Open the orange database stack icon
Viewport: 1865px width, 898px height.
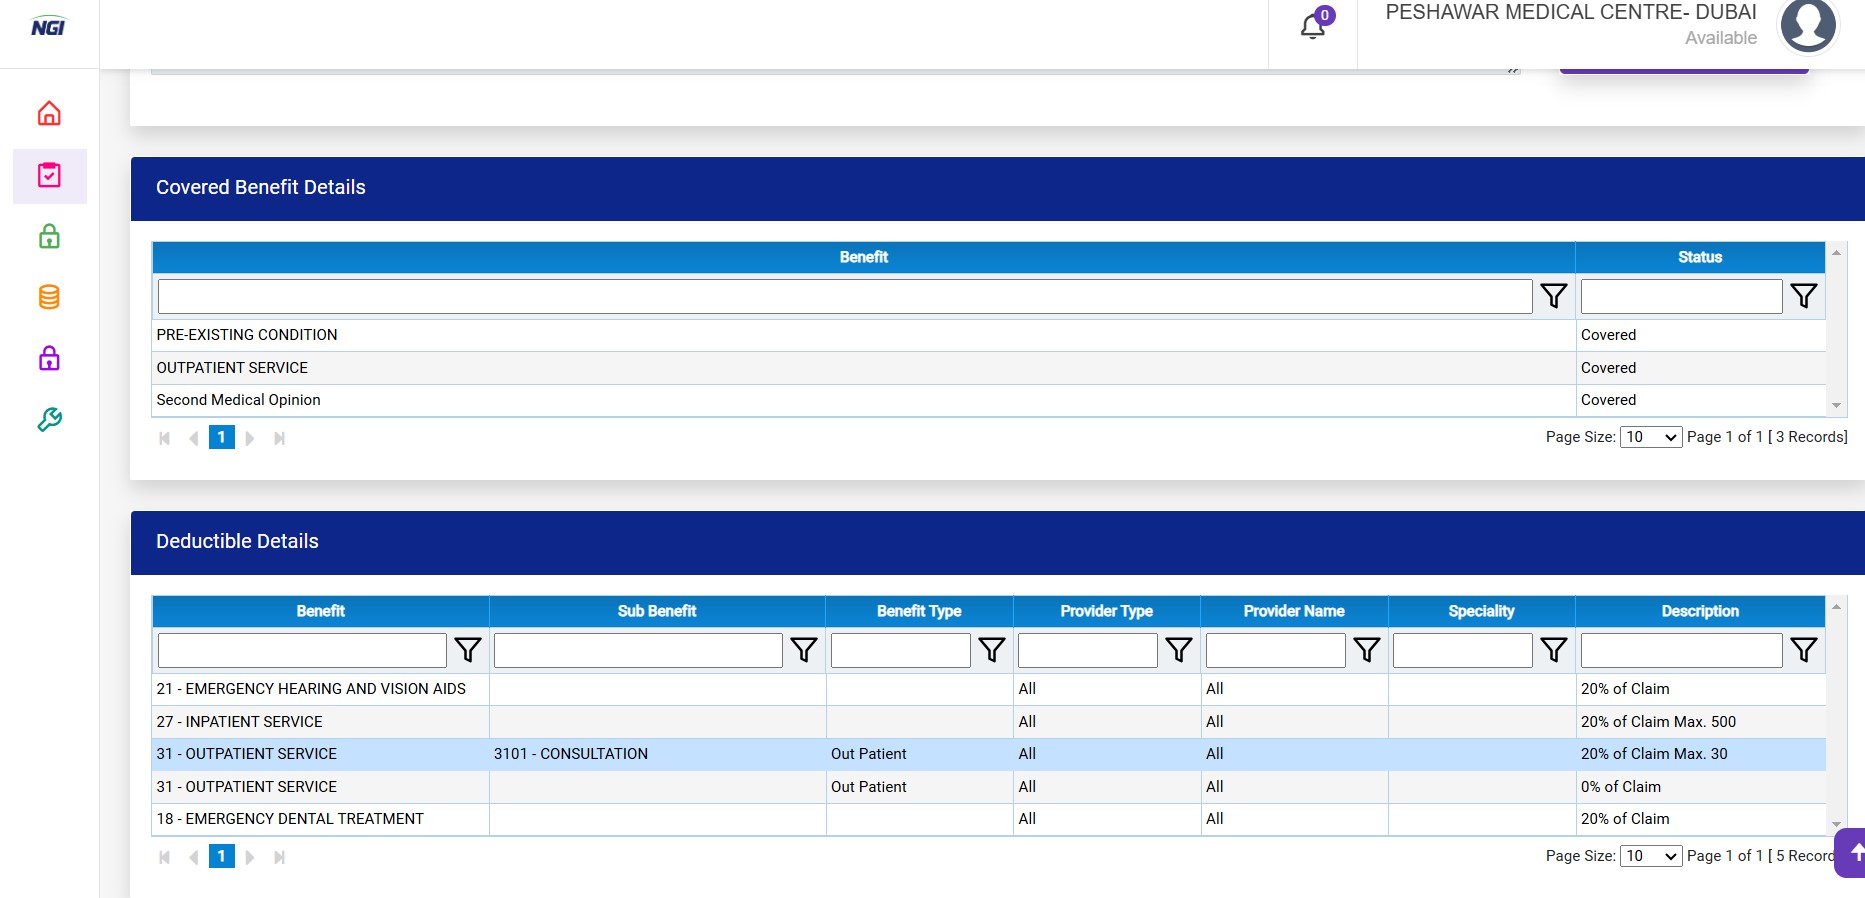49,297
